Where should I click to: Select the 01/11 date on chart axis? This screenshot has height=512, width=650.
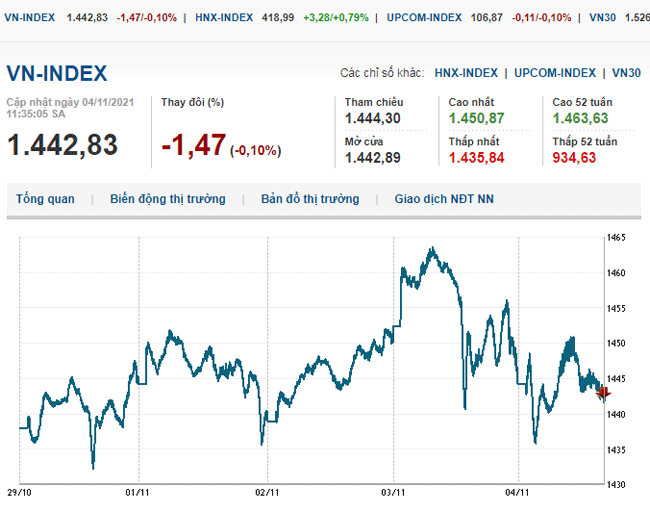137,493
